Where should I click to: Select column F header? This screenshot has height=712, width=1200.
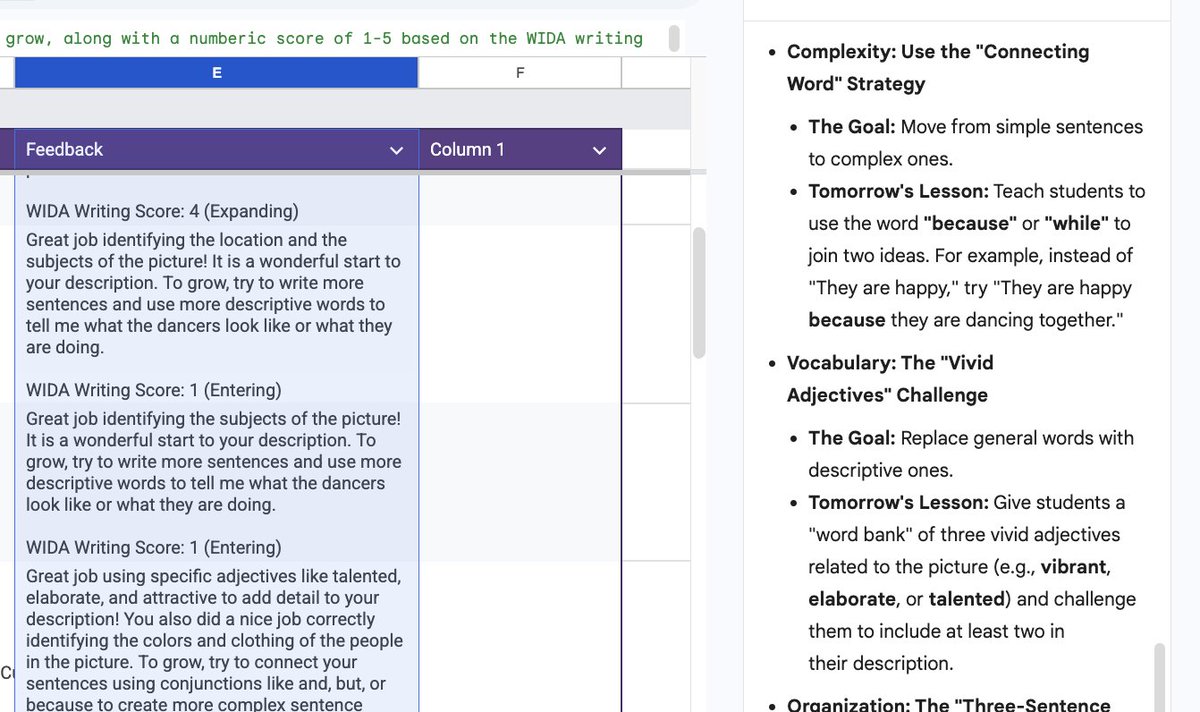520,72
